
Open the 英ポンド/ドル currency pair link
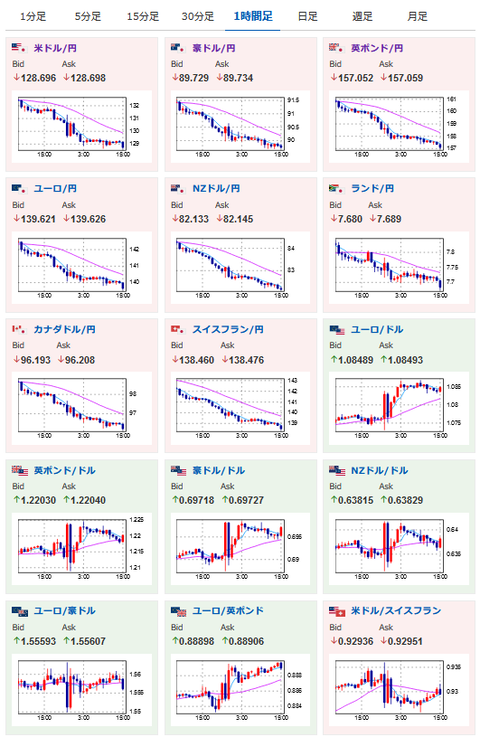(x=64, y=470)
